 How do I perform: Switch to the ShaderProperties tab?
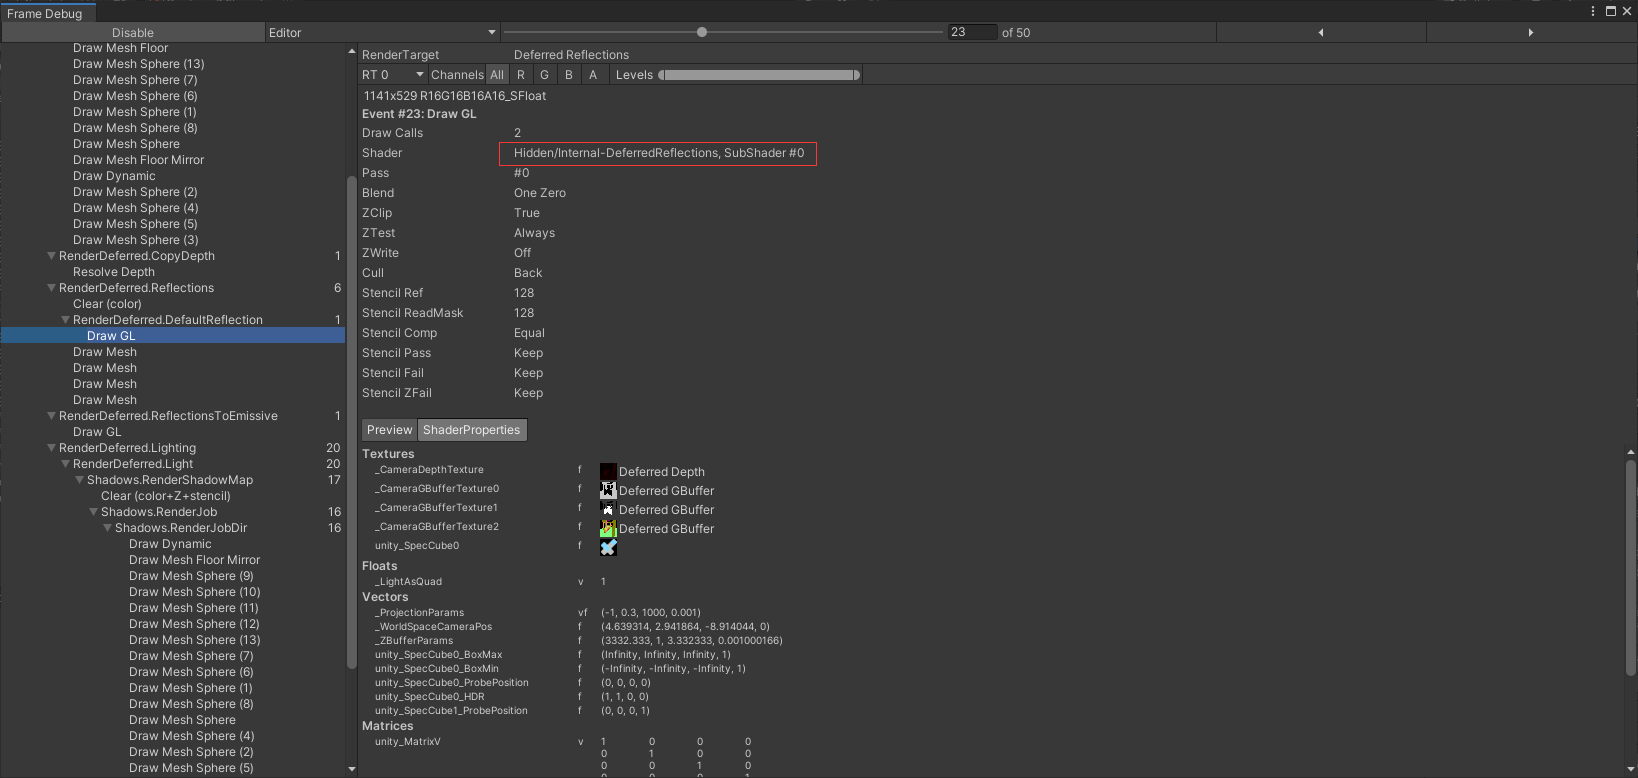[x=472, y=430]
